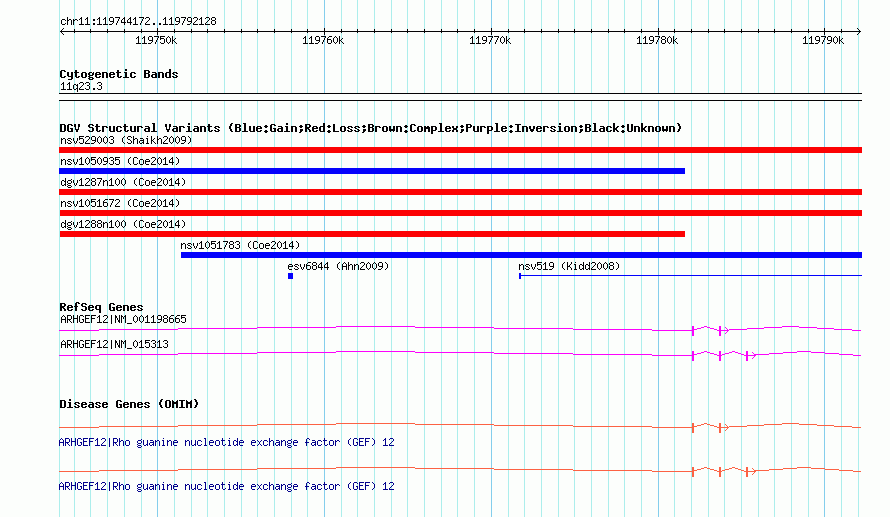Click the dgv1288n100 (Coe2014) label
The width and height of the screenshot is (890, 517).
[x=123, y=224]
